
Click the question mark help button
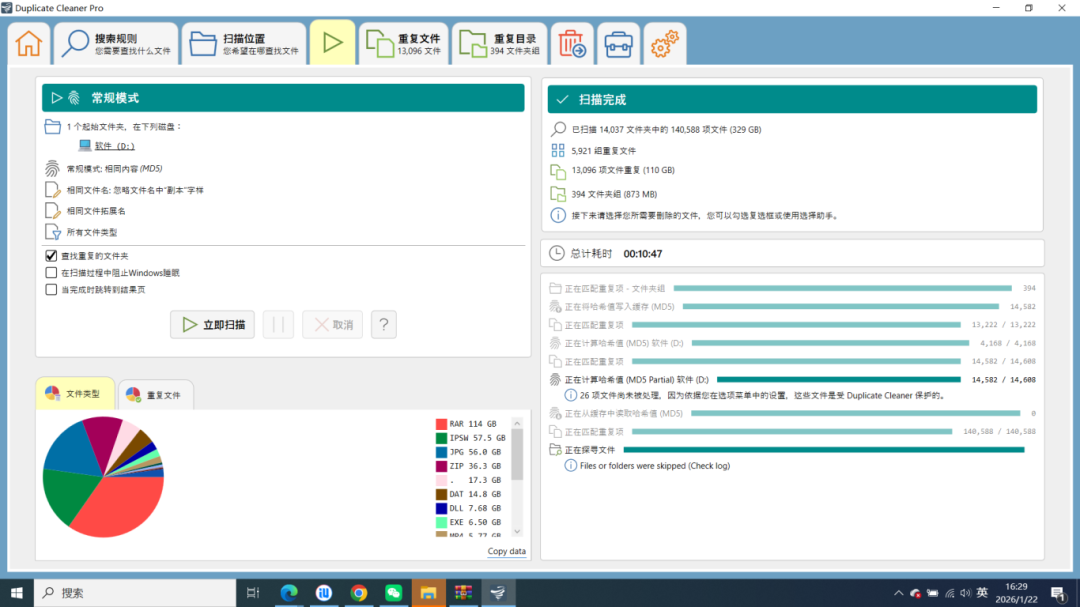click(384, 325)
